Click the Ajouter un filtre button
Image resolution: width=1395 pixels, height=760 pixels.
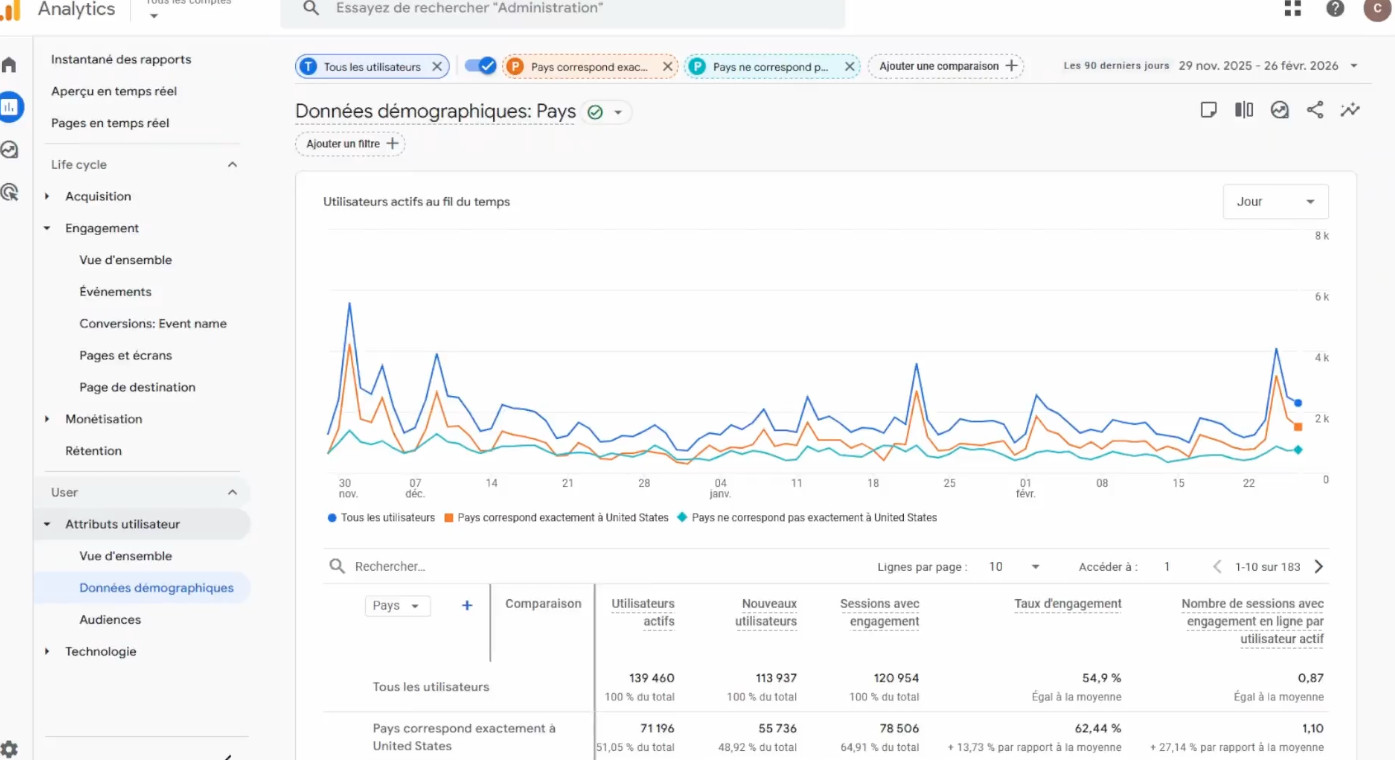pos(350,144)
